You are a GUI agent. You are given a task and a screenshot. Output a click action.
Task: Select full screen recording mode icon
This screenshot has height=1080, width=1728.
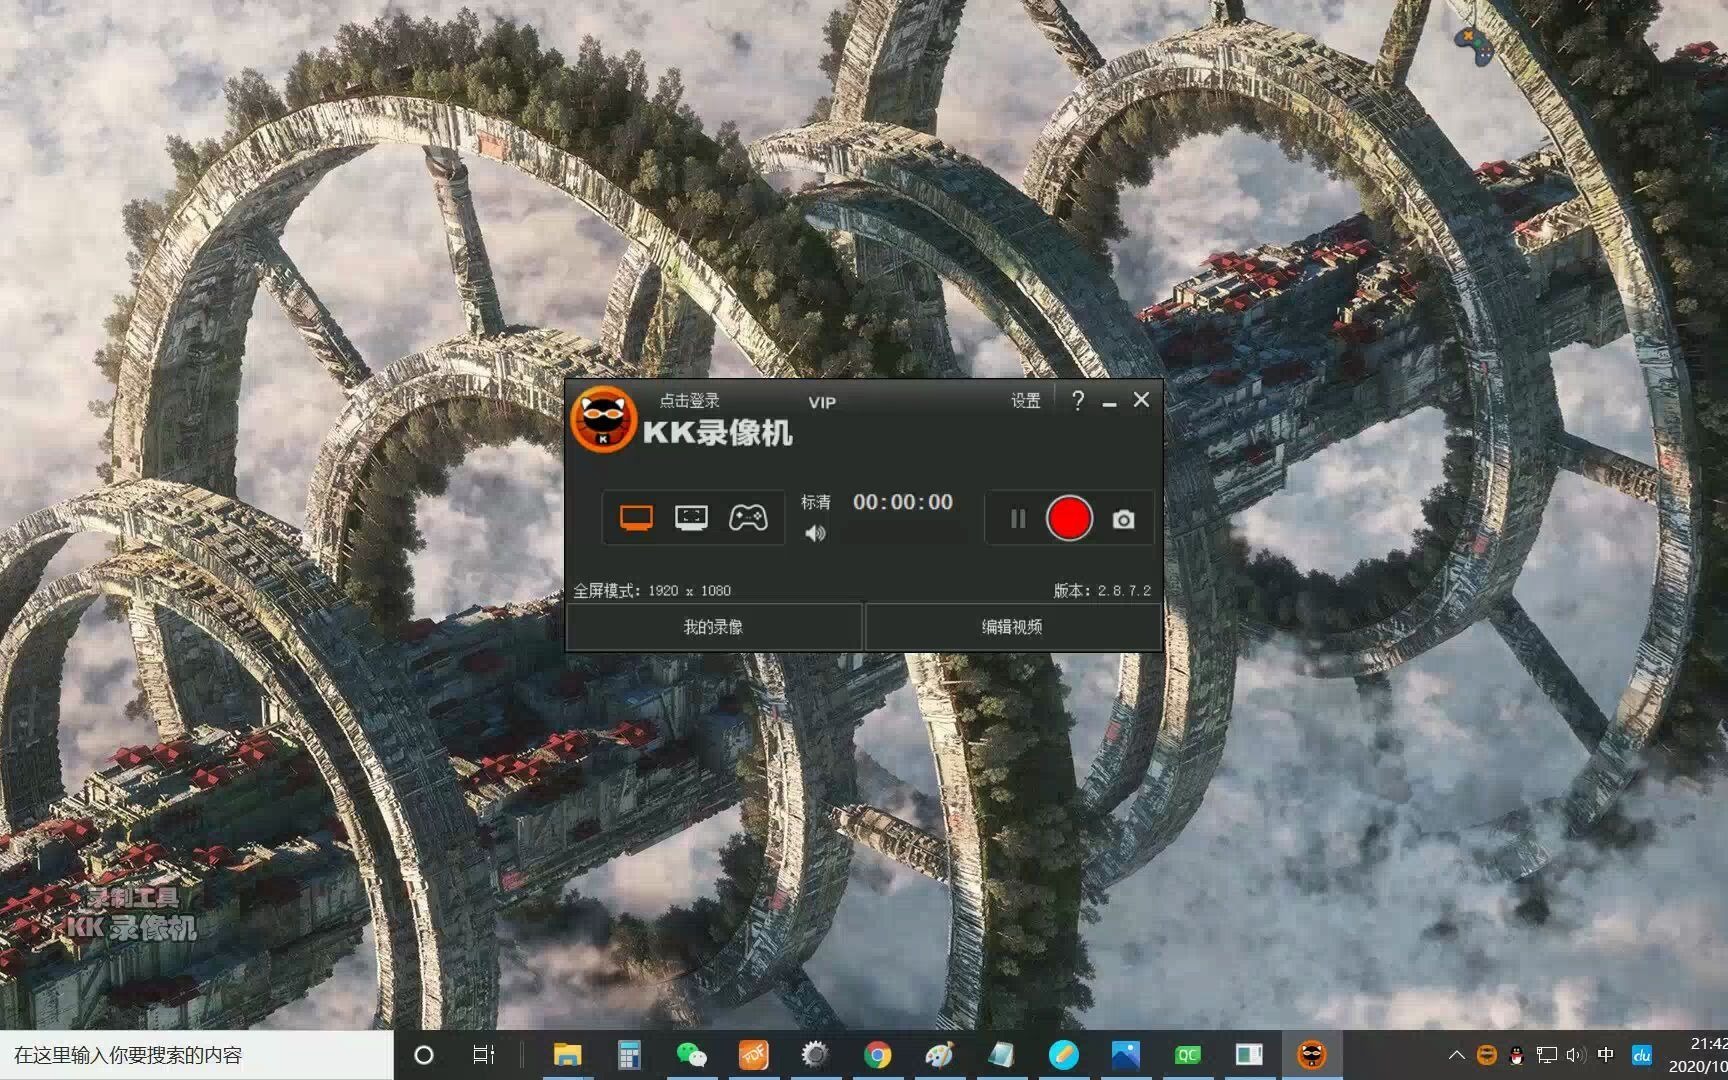tap(636, 517)
